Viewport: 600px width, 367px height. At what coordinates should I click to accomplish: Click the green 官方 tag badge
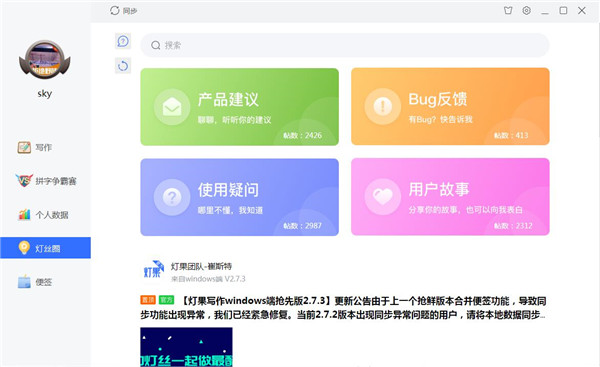(x=166, y=300)
